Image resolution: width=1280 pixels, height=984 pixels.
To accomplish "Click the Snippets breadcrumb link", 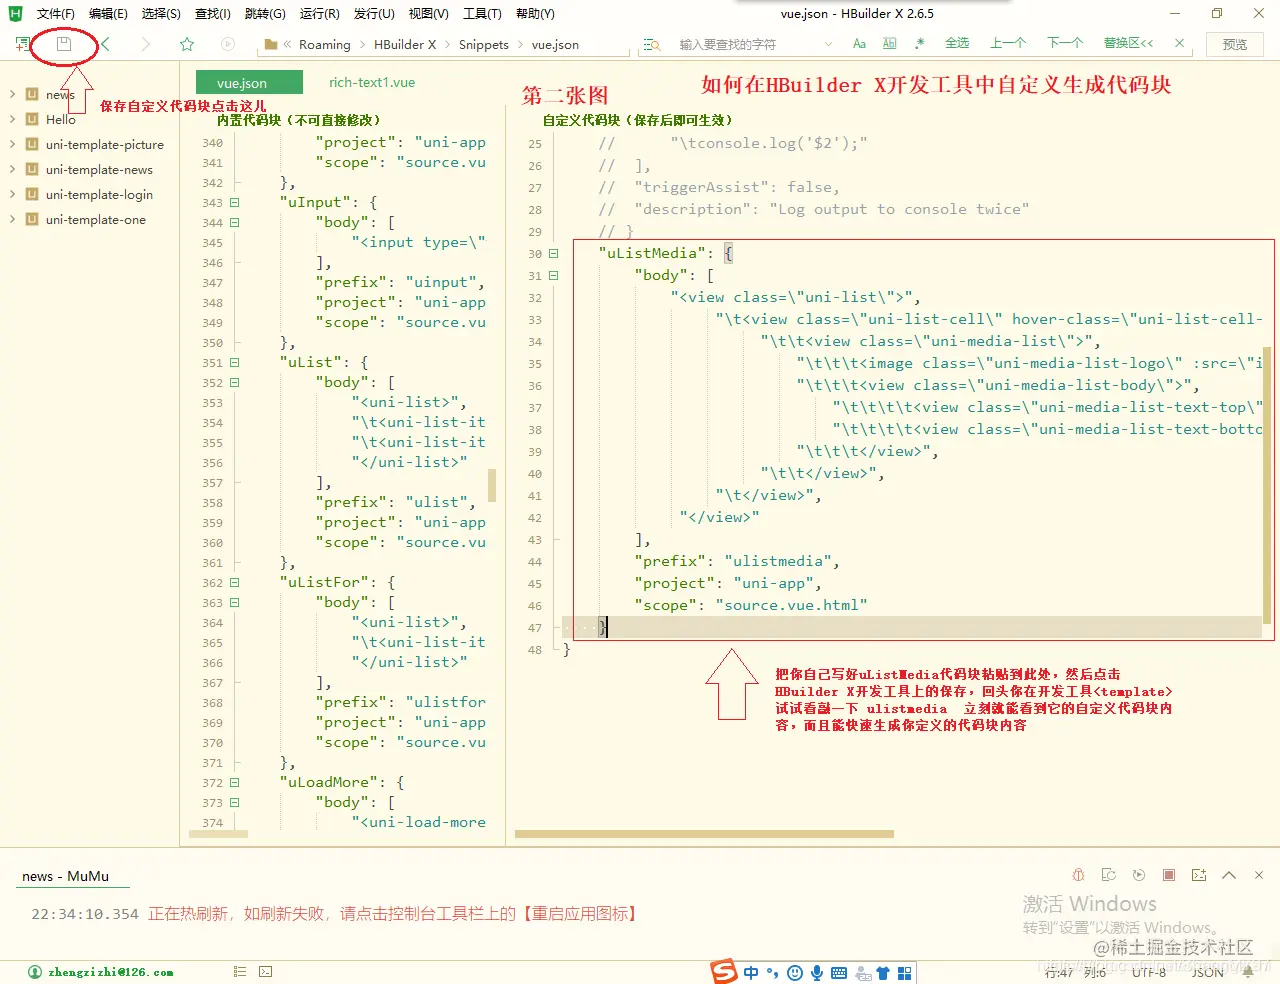I will 484,44.
